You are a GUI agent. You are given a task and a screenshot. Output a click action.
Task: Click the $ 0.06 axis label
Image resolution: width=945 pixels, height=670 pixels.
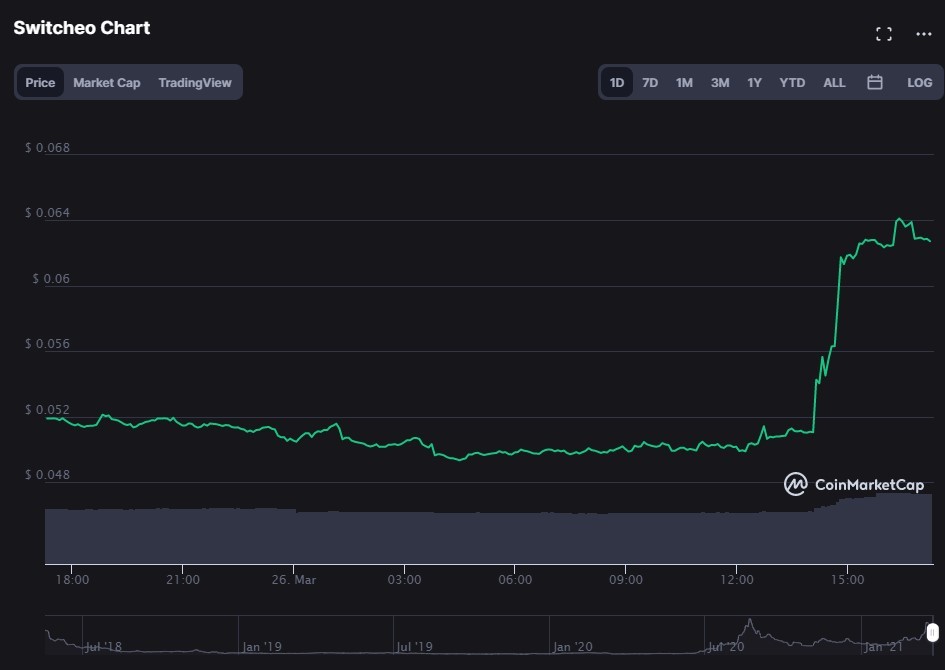coord(51,278)
